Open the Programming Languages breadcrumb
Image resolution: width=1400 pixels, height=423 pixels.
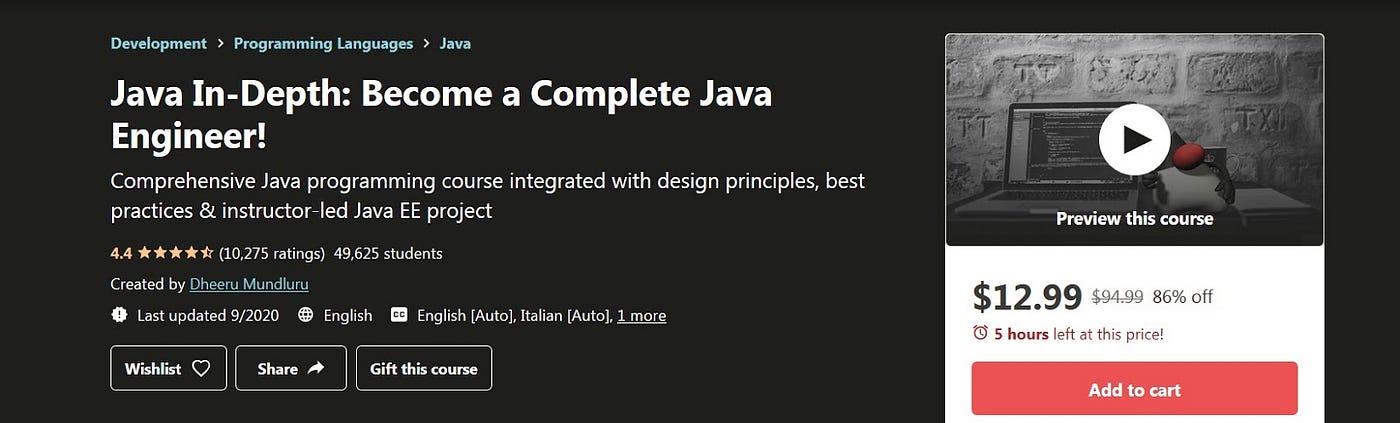[323, 43]
